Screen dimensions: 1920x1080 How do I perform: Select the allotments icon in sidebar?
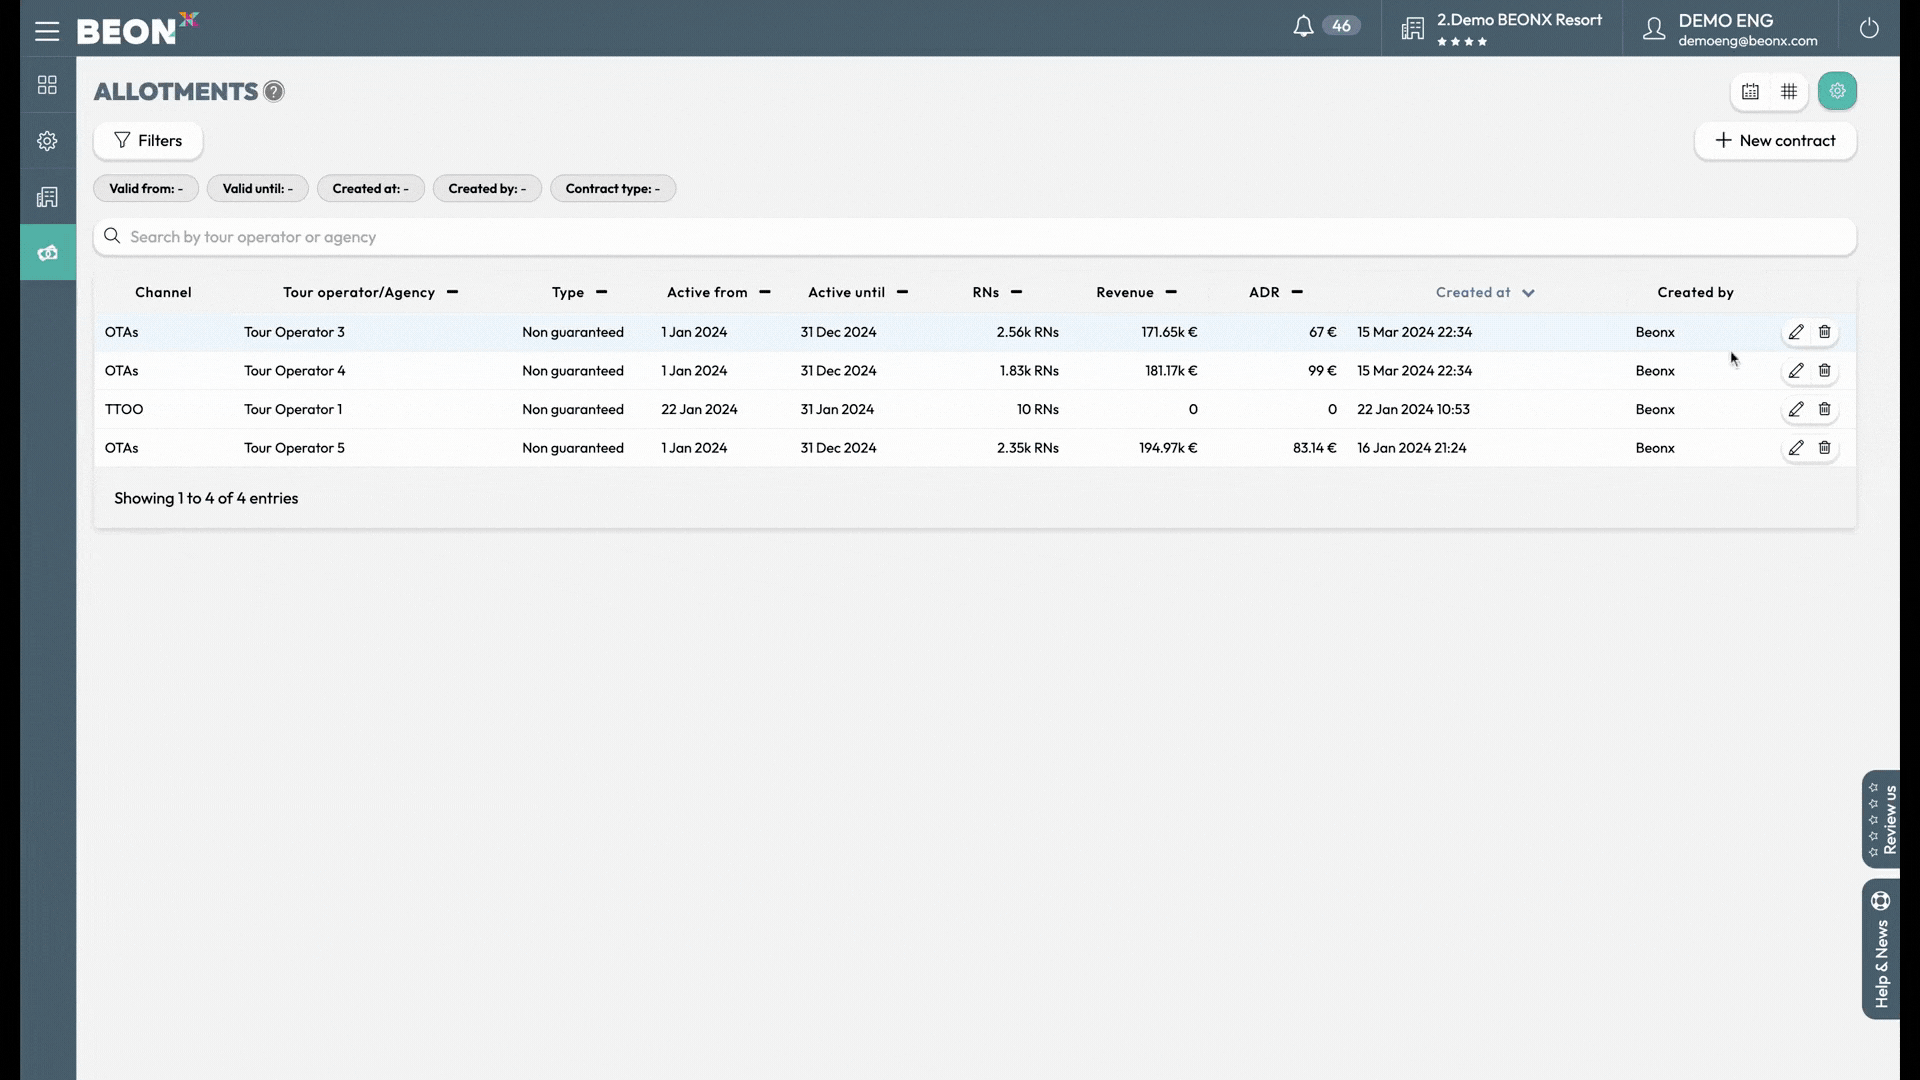(47, 253)
